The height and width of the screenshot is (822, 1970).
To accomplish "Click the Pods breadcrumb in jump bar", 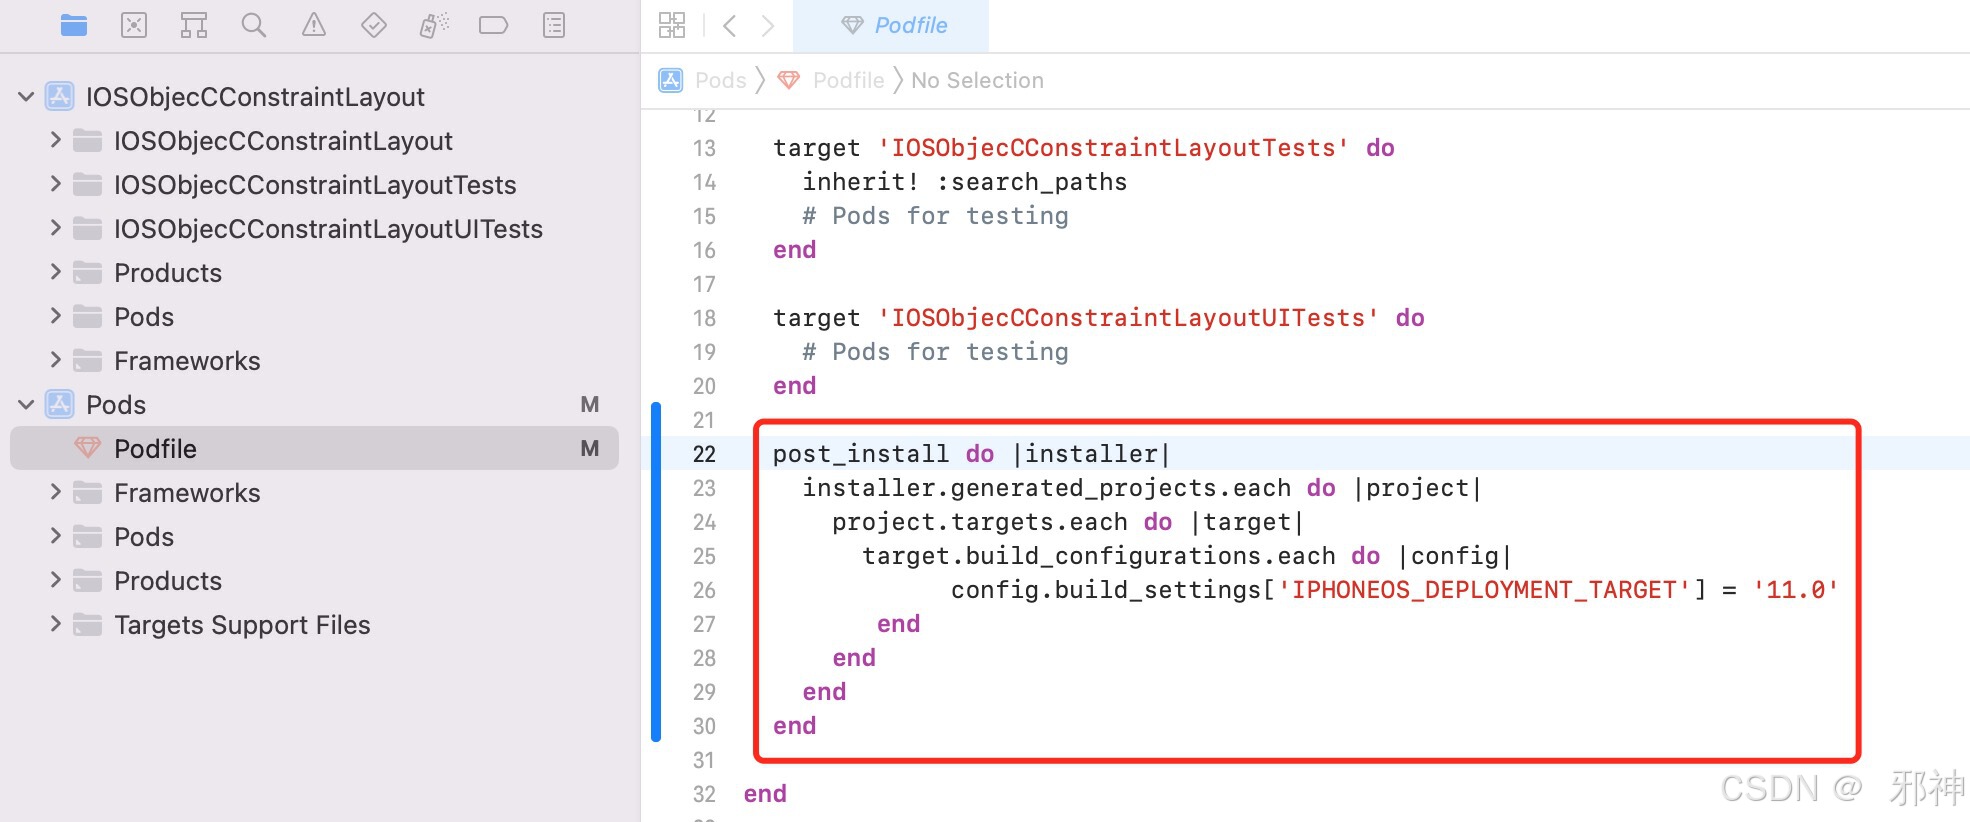I will coord(721,80).
